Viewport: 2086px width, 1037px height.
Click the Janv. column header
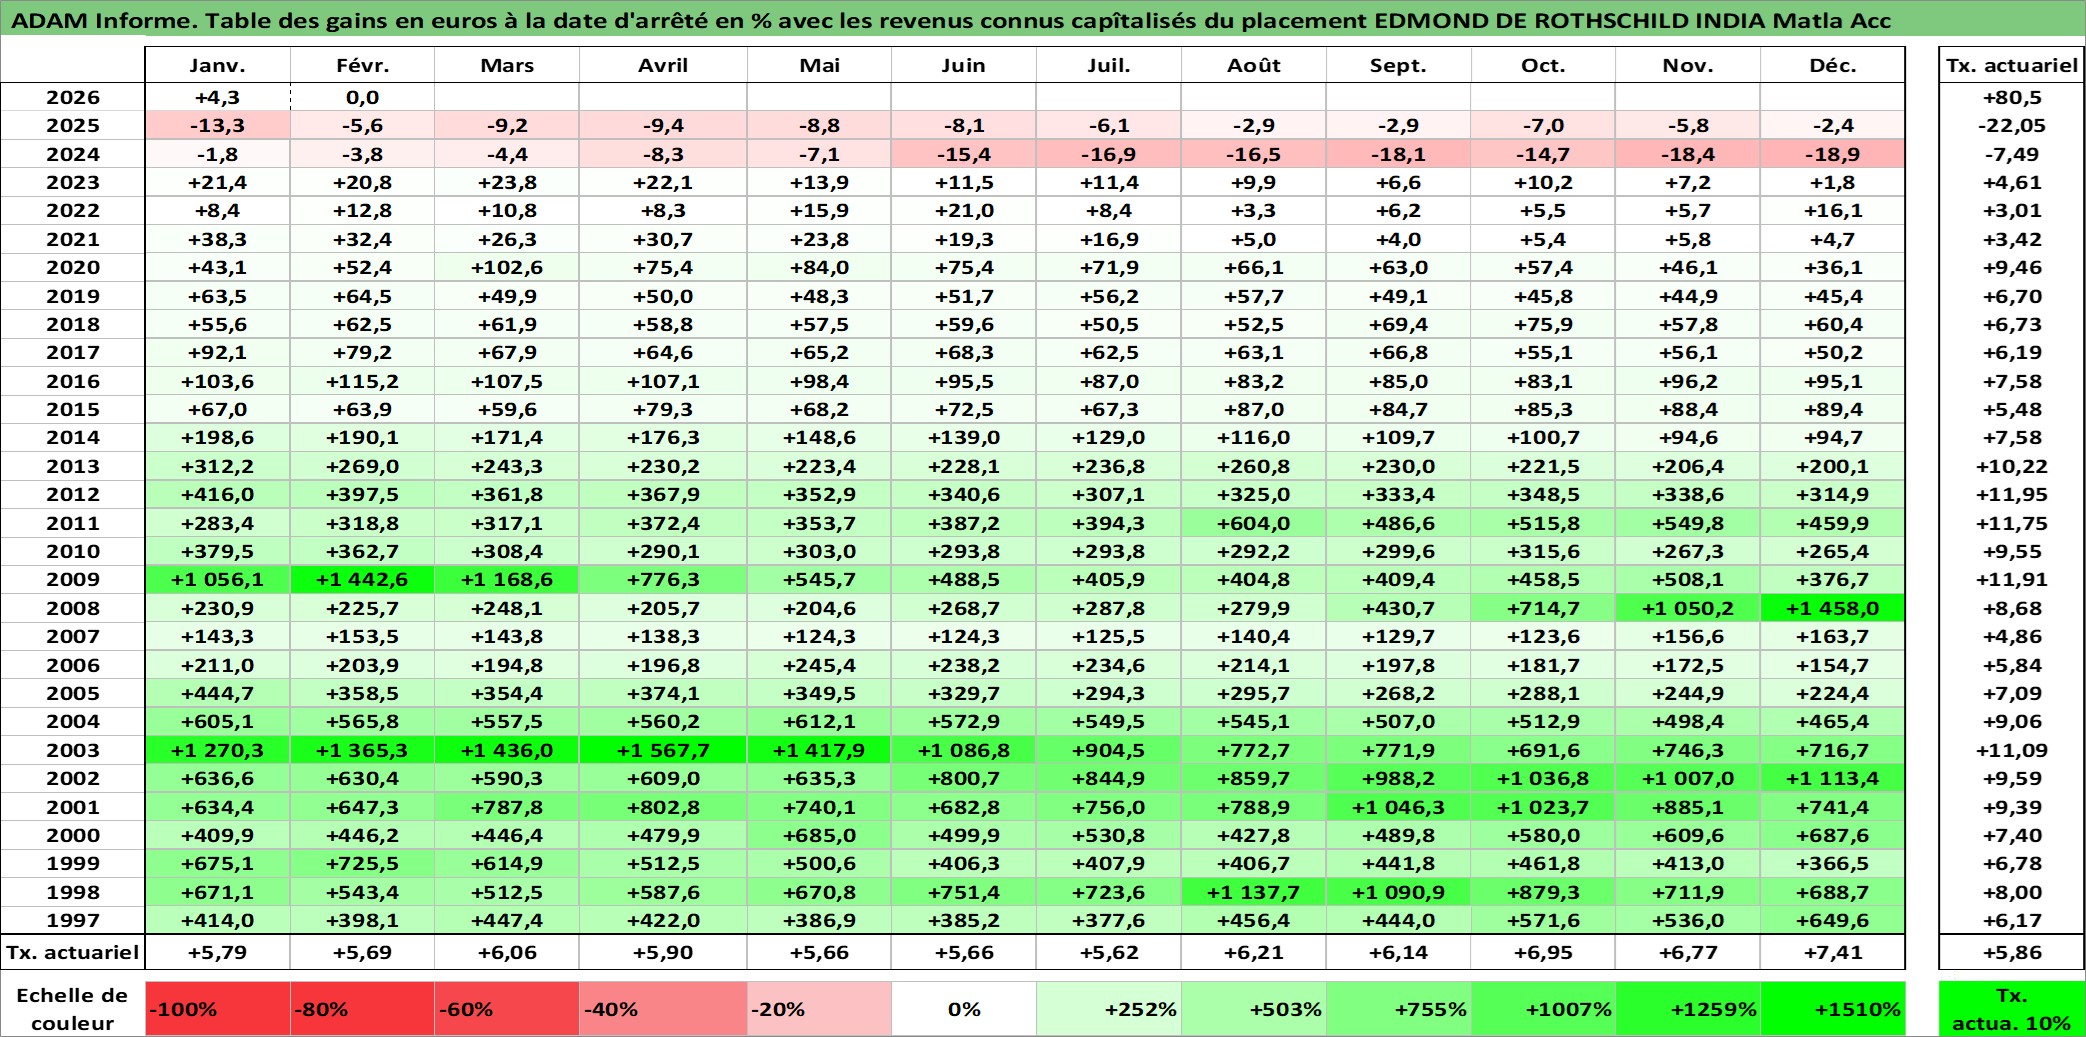[x=217, y=66]
